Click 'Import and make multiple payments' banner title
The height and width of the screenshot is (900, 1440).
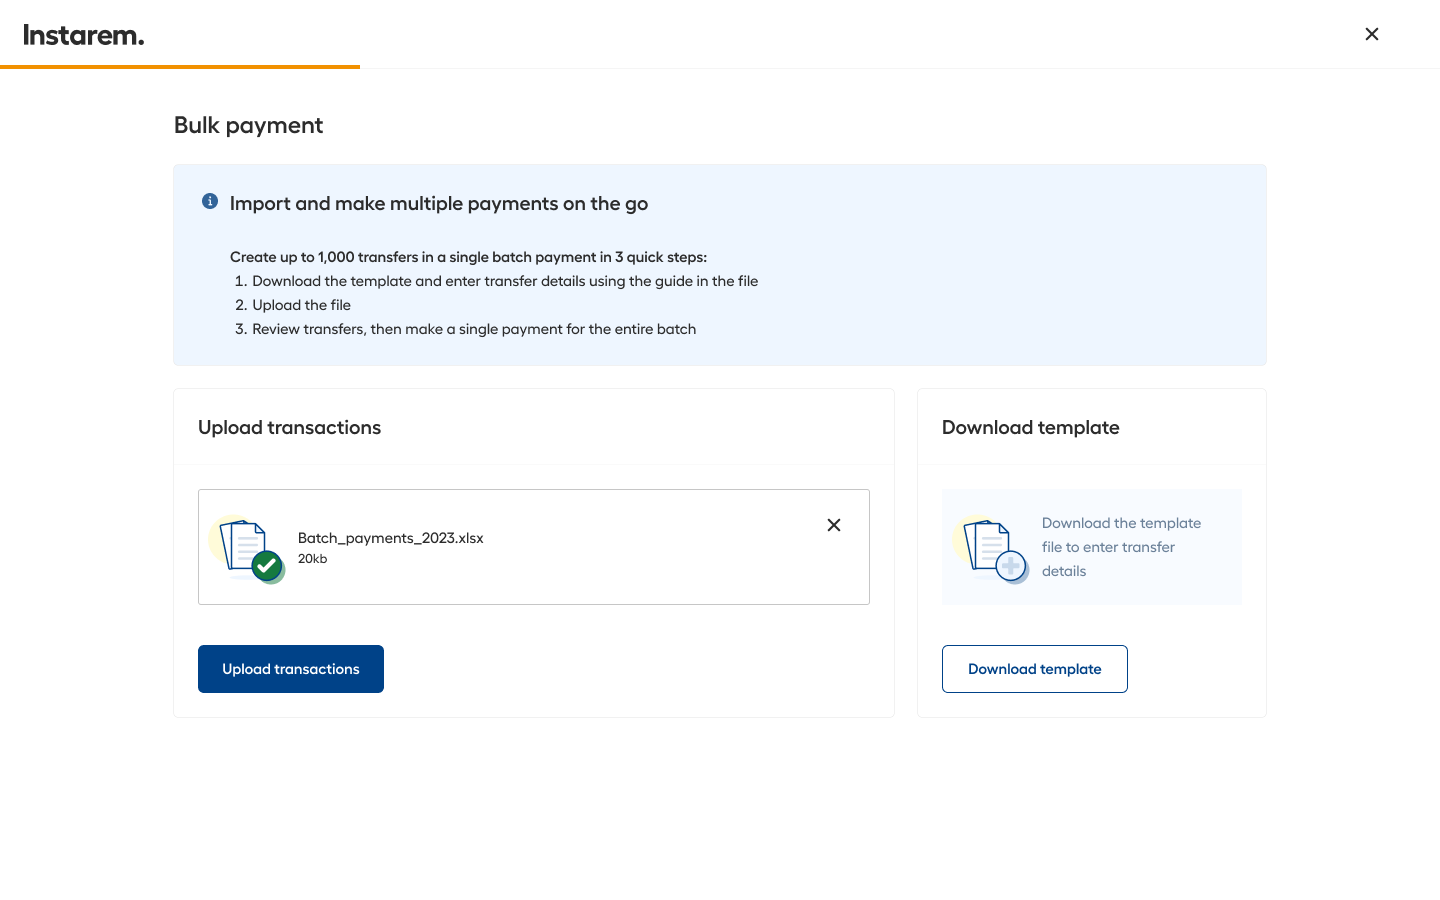click(438, 203)
